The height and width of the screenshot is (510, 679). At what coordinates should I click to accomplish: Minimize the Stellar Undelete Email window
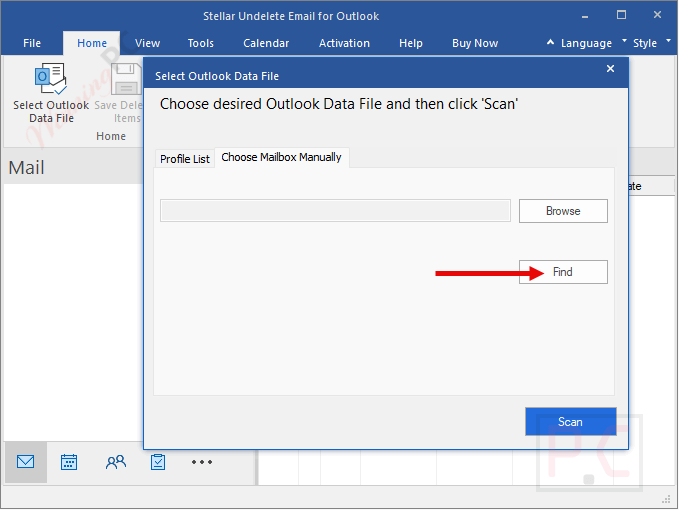tap(585, 16)
